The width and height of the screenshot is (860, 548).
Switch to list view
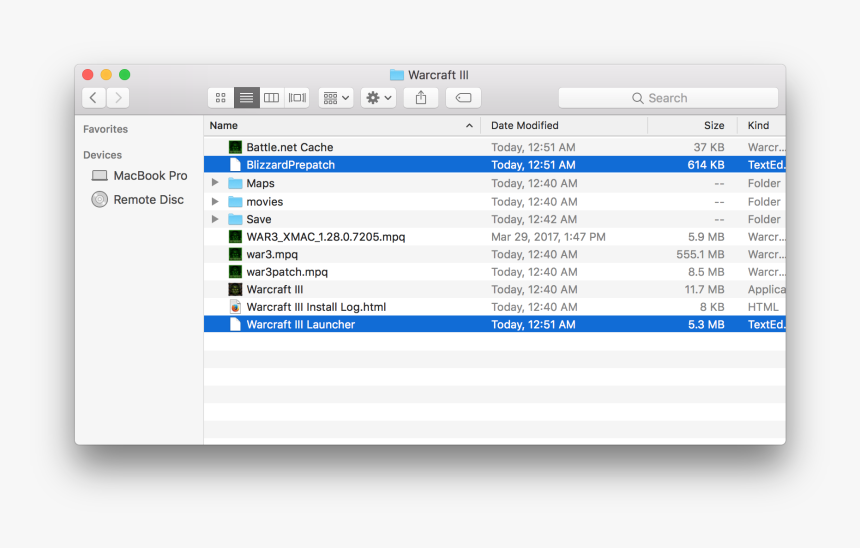(x=246, y=98)
